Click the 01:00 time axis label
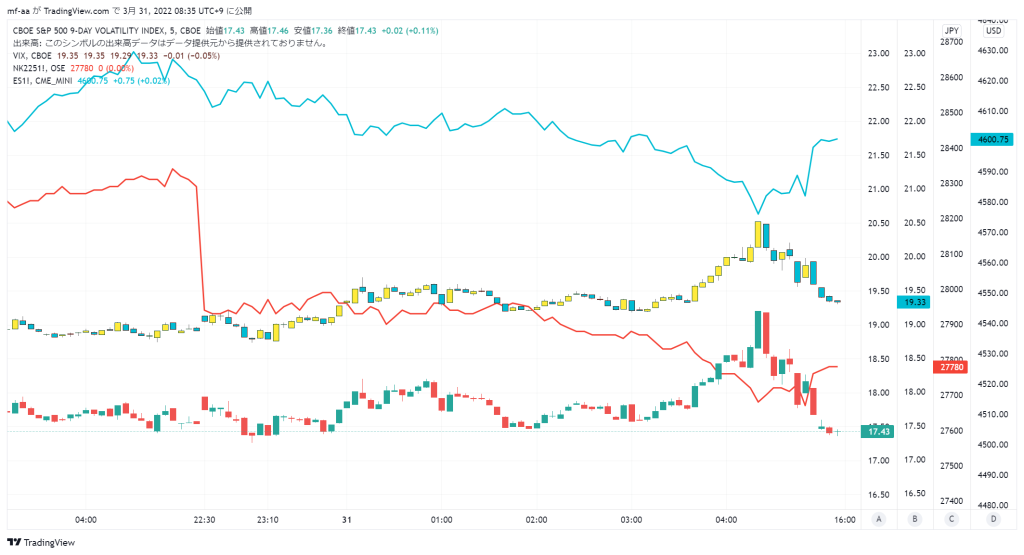Screen dimensions: 1024x555 coord(441,520)
